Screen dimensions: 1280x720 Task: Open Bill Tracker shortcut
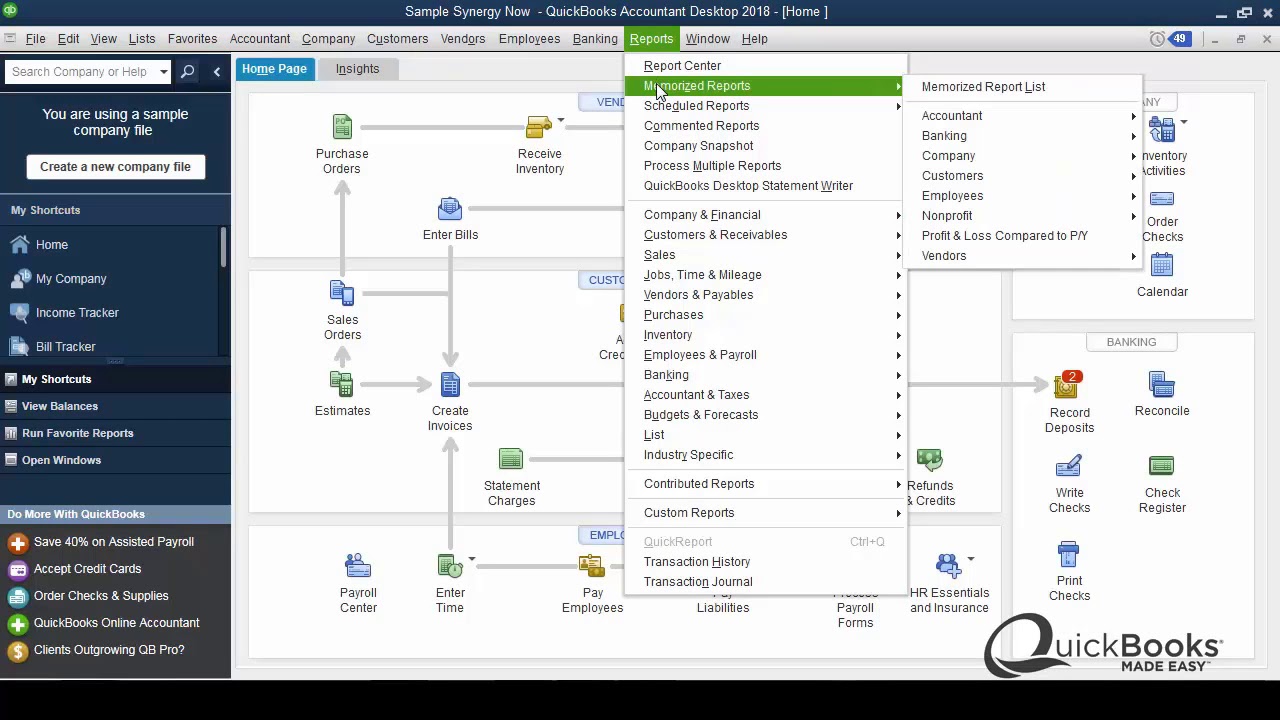pyautogui.click(x=65, y=347)
